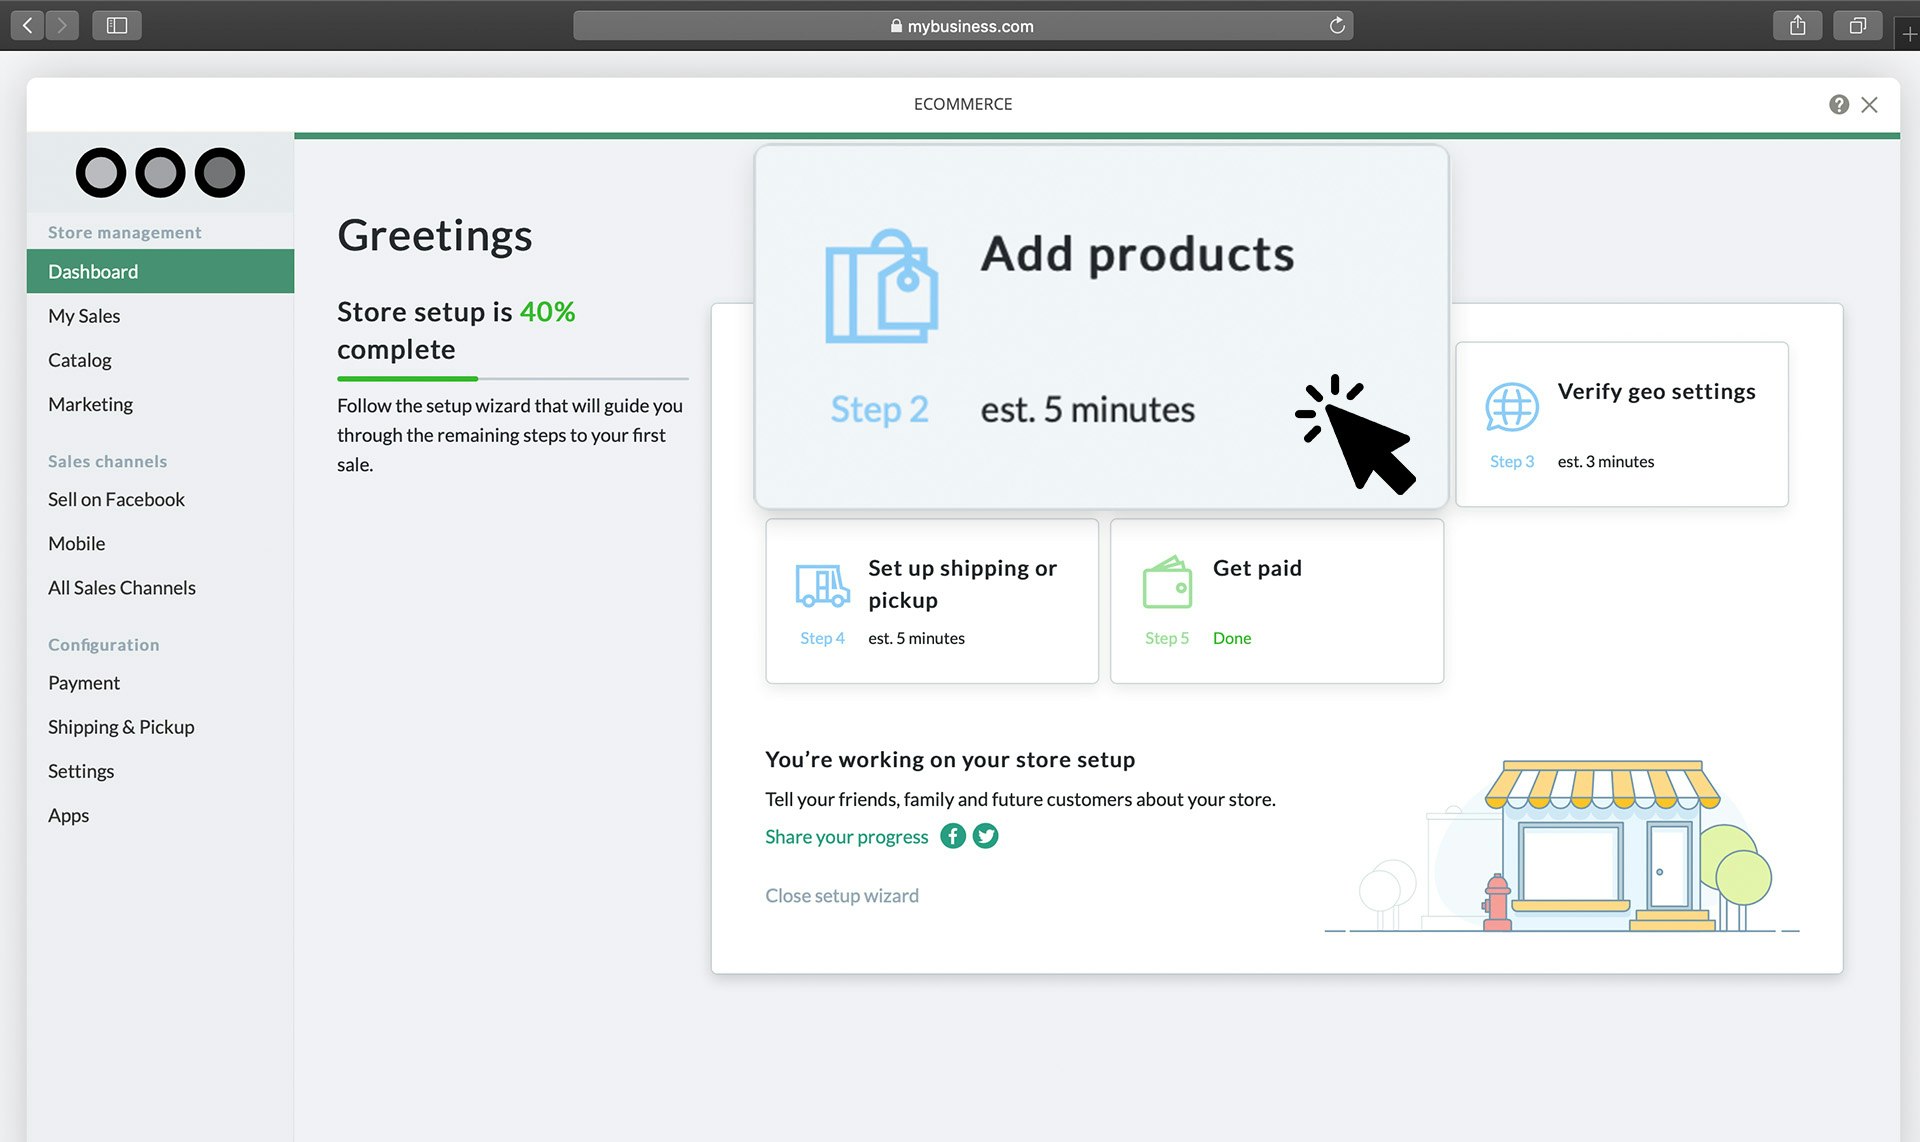Open the help question mark icon

[x=1838, y=104]
